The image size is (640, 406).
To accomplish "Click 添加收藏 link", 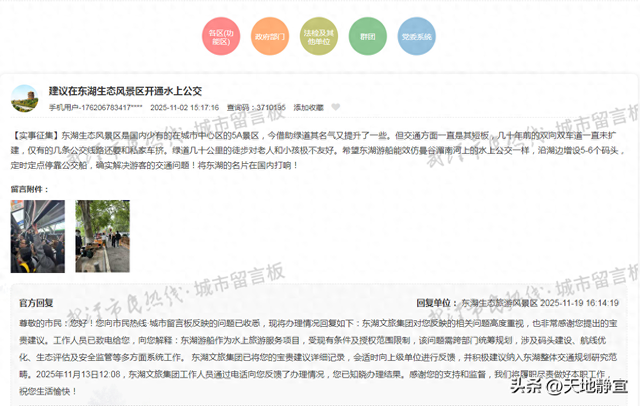I will [x=308, y=107].
